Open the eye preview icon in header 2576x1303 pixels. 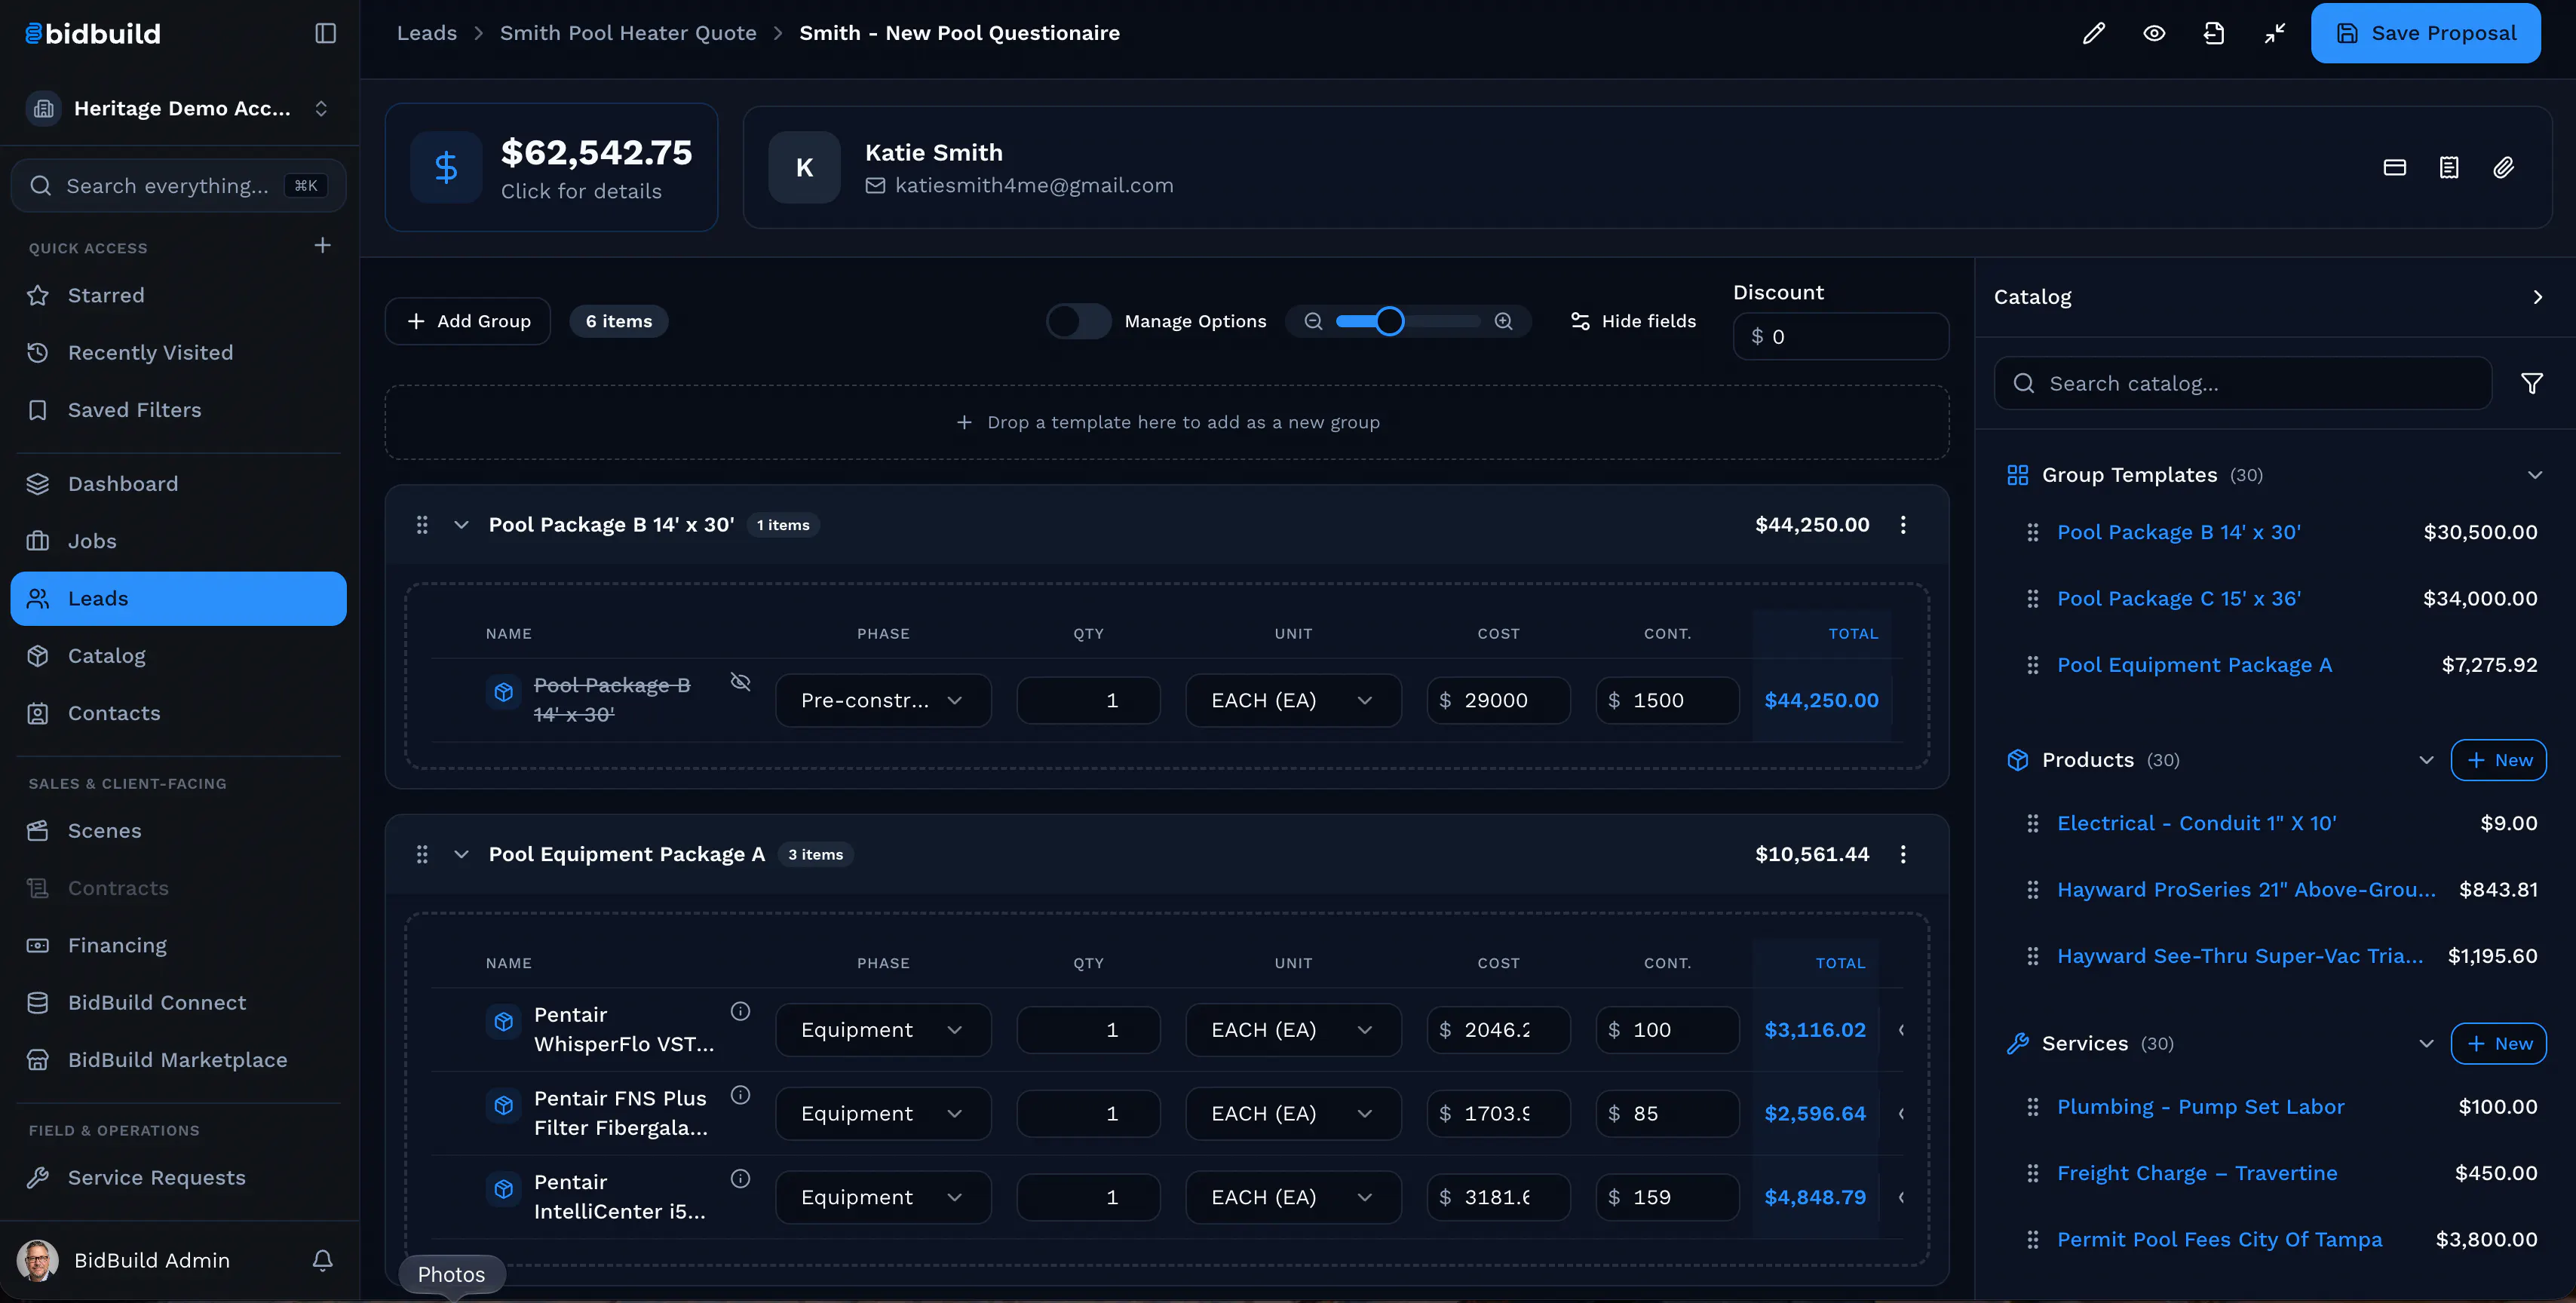tap(2154, 33)
